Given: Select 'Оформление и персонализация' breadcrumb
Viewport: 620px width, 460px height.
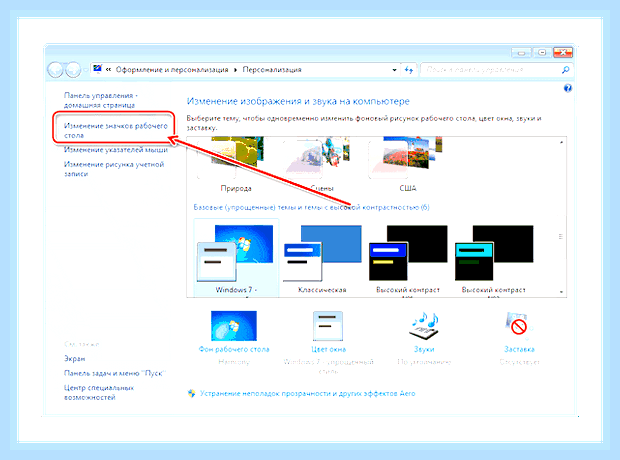Looking at the screenshot, I should [x=172, y=70].
